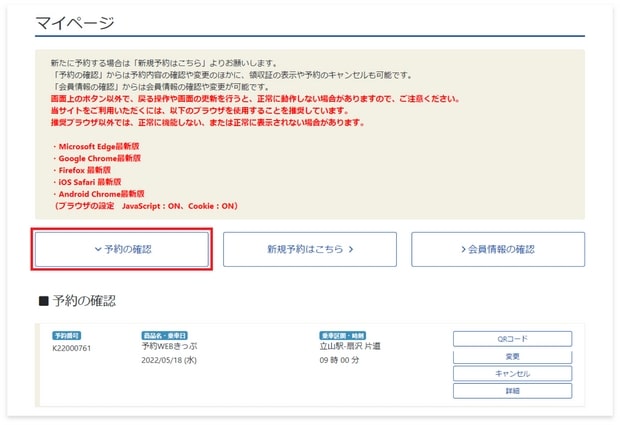
Task: Show QRコード for reservation K22000761
Action: [x=512, y=339]
